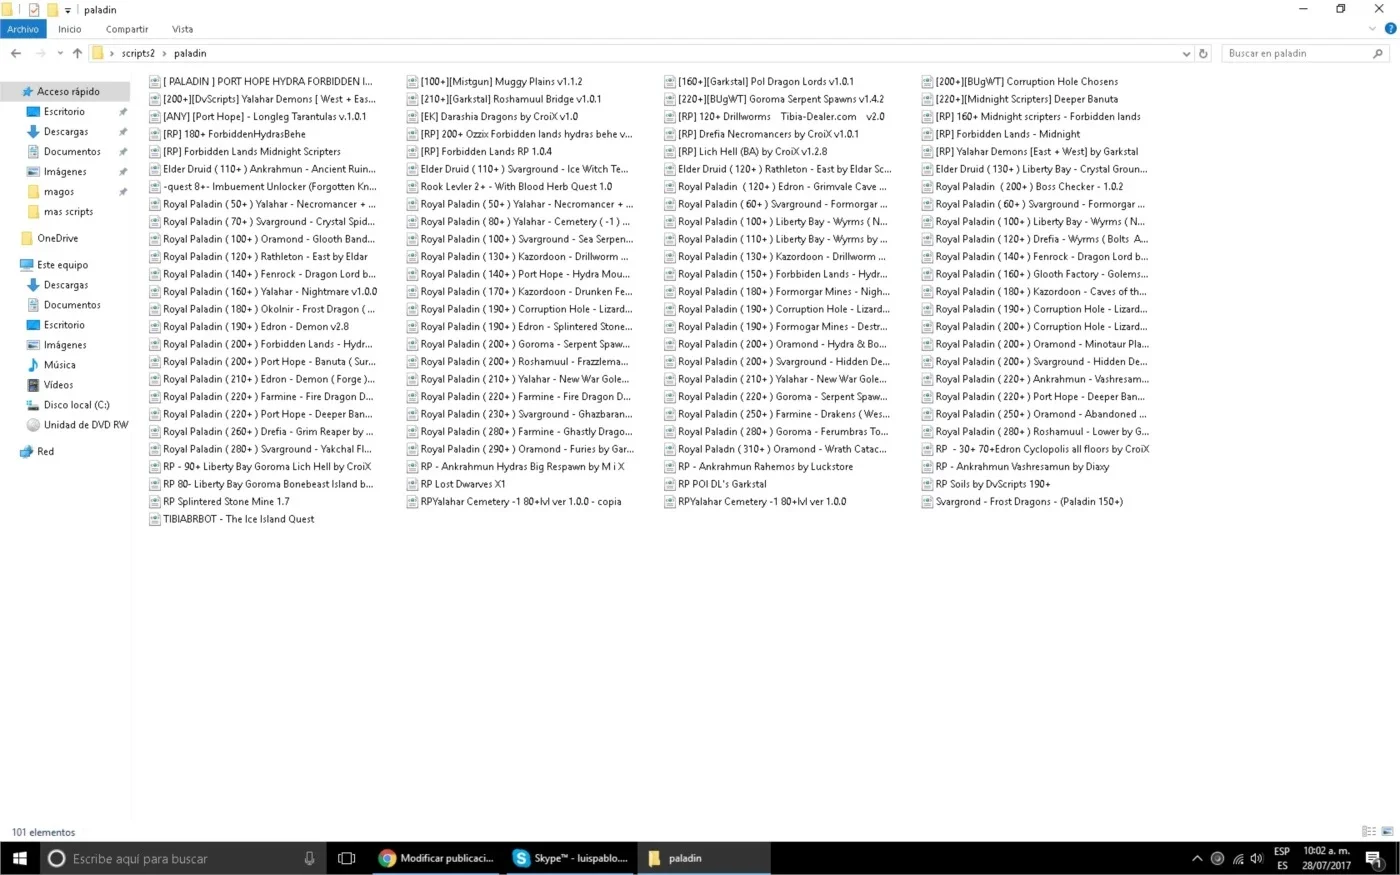This screenshot has width=1400, height=875.
Task: Click scripts2 in the address breadcrumb
Action: click(x=138, y=54)
